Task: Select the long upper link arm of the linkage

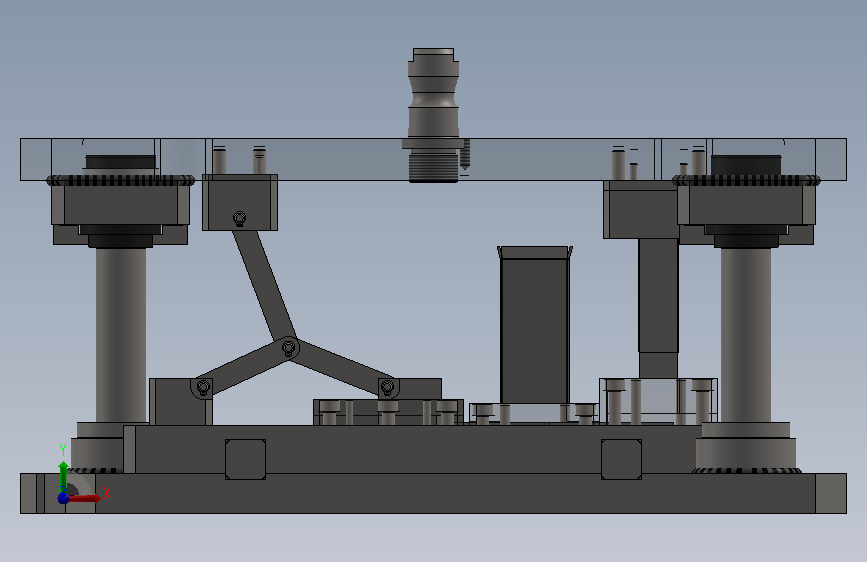Action: pyautogui.click(x=264, y=285)
